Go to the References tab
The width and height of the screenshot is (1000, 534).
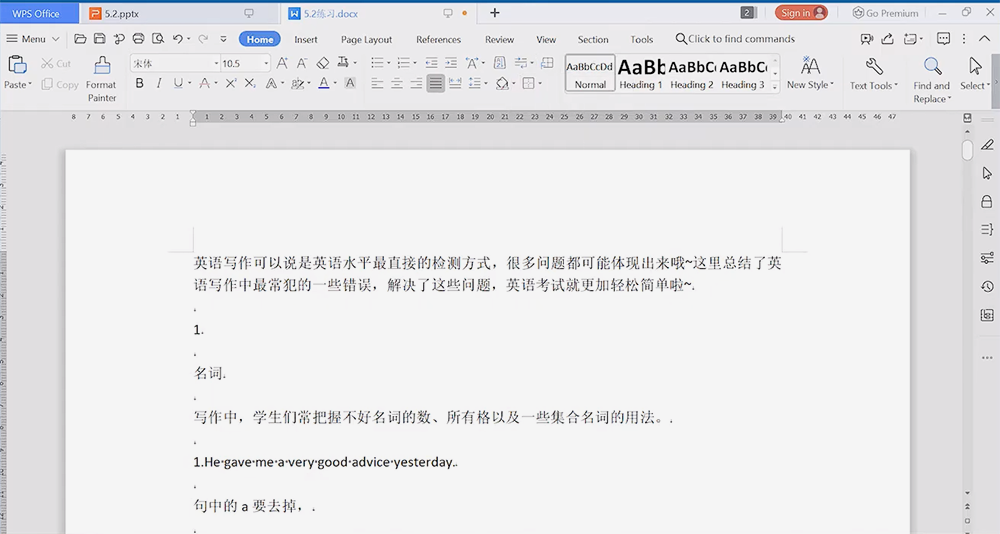[438, 40]
